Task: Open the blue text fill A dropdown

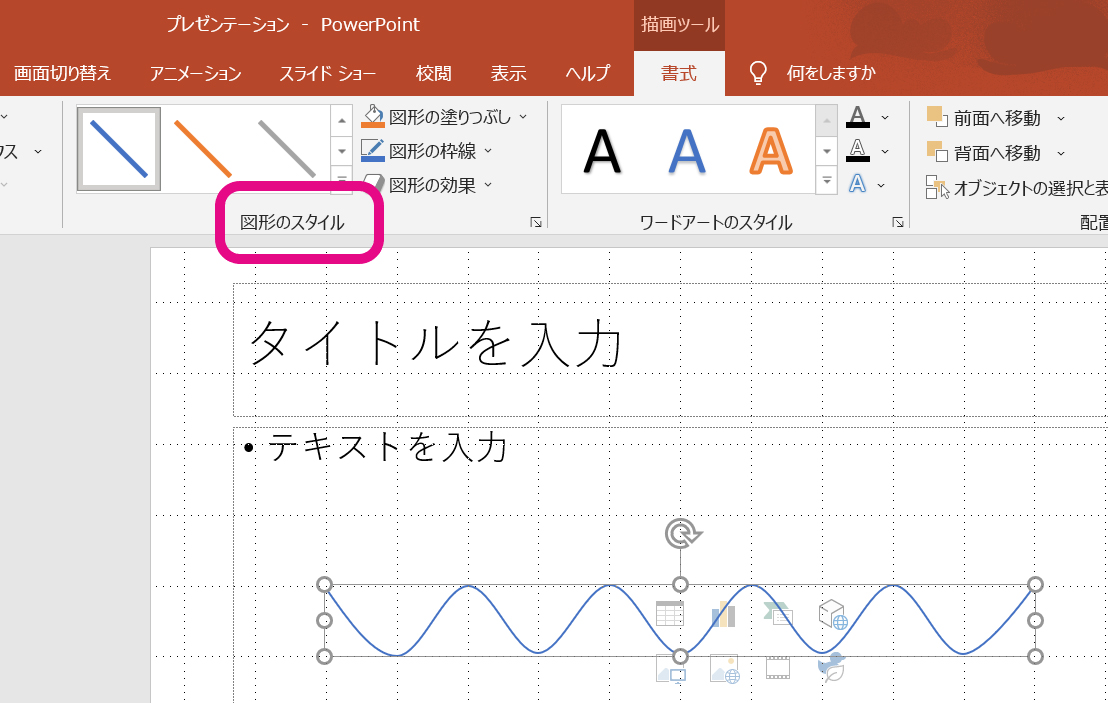Action: tap(879, 186)
